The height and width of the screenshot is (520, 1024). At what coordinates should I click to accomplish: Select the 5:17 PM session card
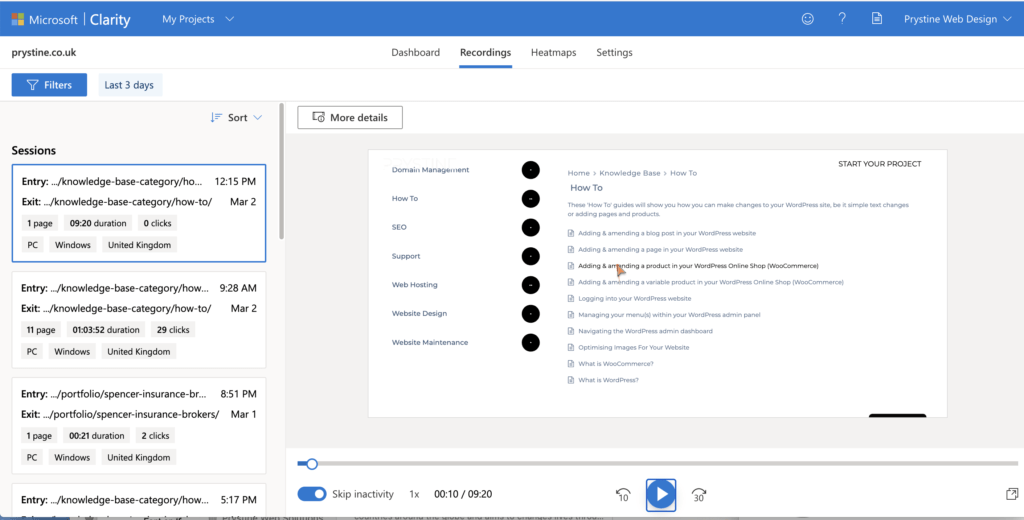(x=138, y=500)
